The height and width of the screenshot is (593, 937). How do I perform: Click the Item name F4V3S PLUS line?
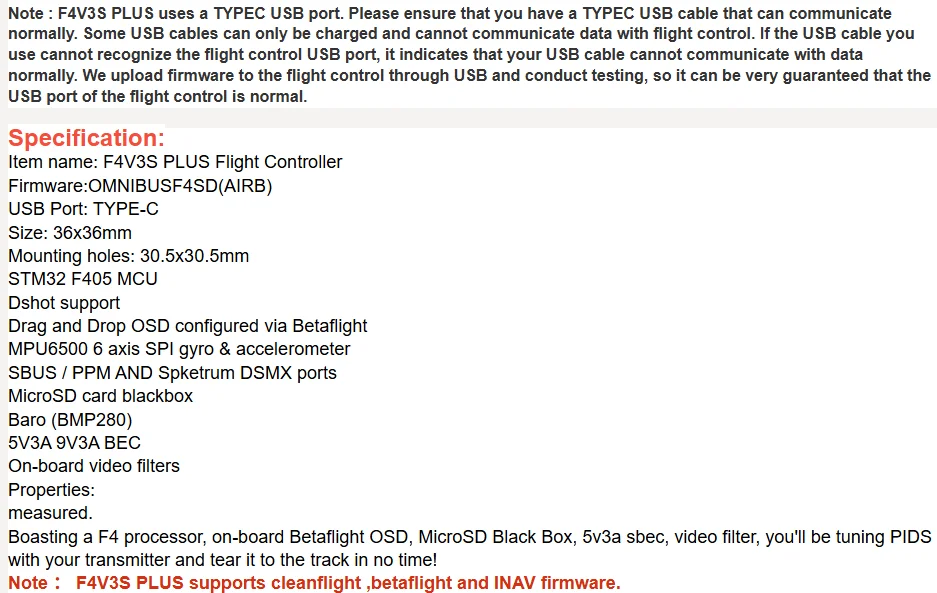pyautogui.click(x=175, y=162)
